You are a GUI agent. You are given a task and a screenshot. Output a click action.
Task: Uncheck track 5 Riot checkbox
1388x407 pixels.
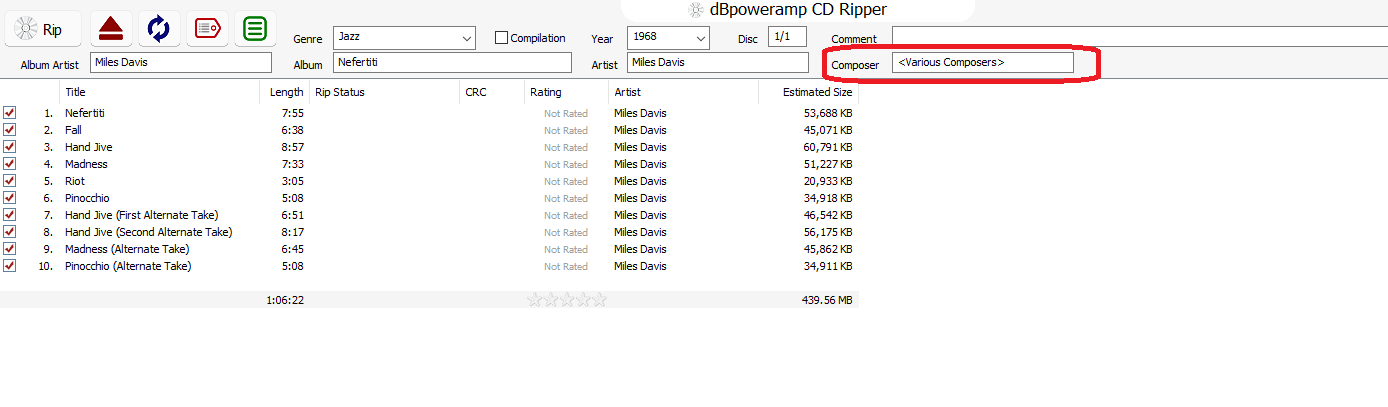coord(10,181)
